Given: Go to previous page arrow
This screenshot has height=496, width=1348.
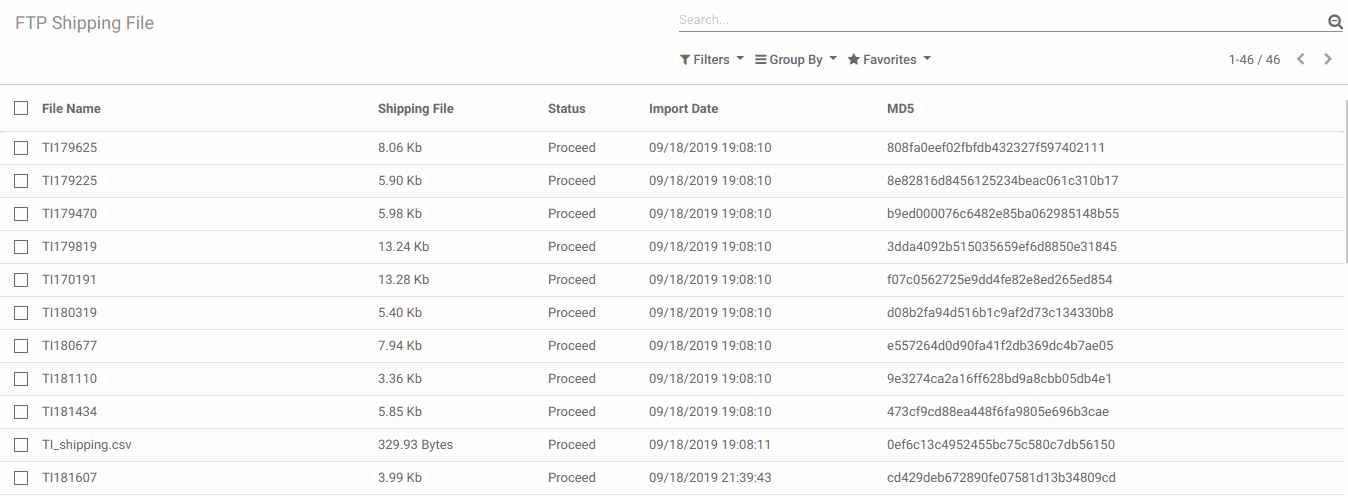Looking at the screenshot, I should tap(1301, 60).
